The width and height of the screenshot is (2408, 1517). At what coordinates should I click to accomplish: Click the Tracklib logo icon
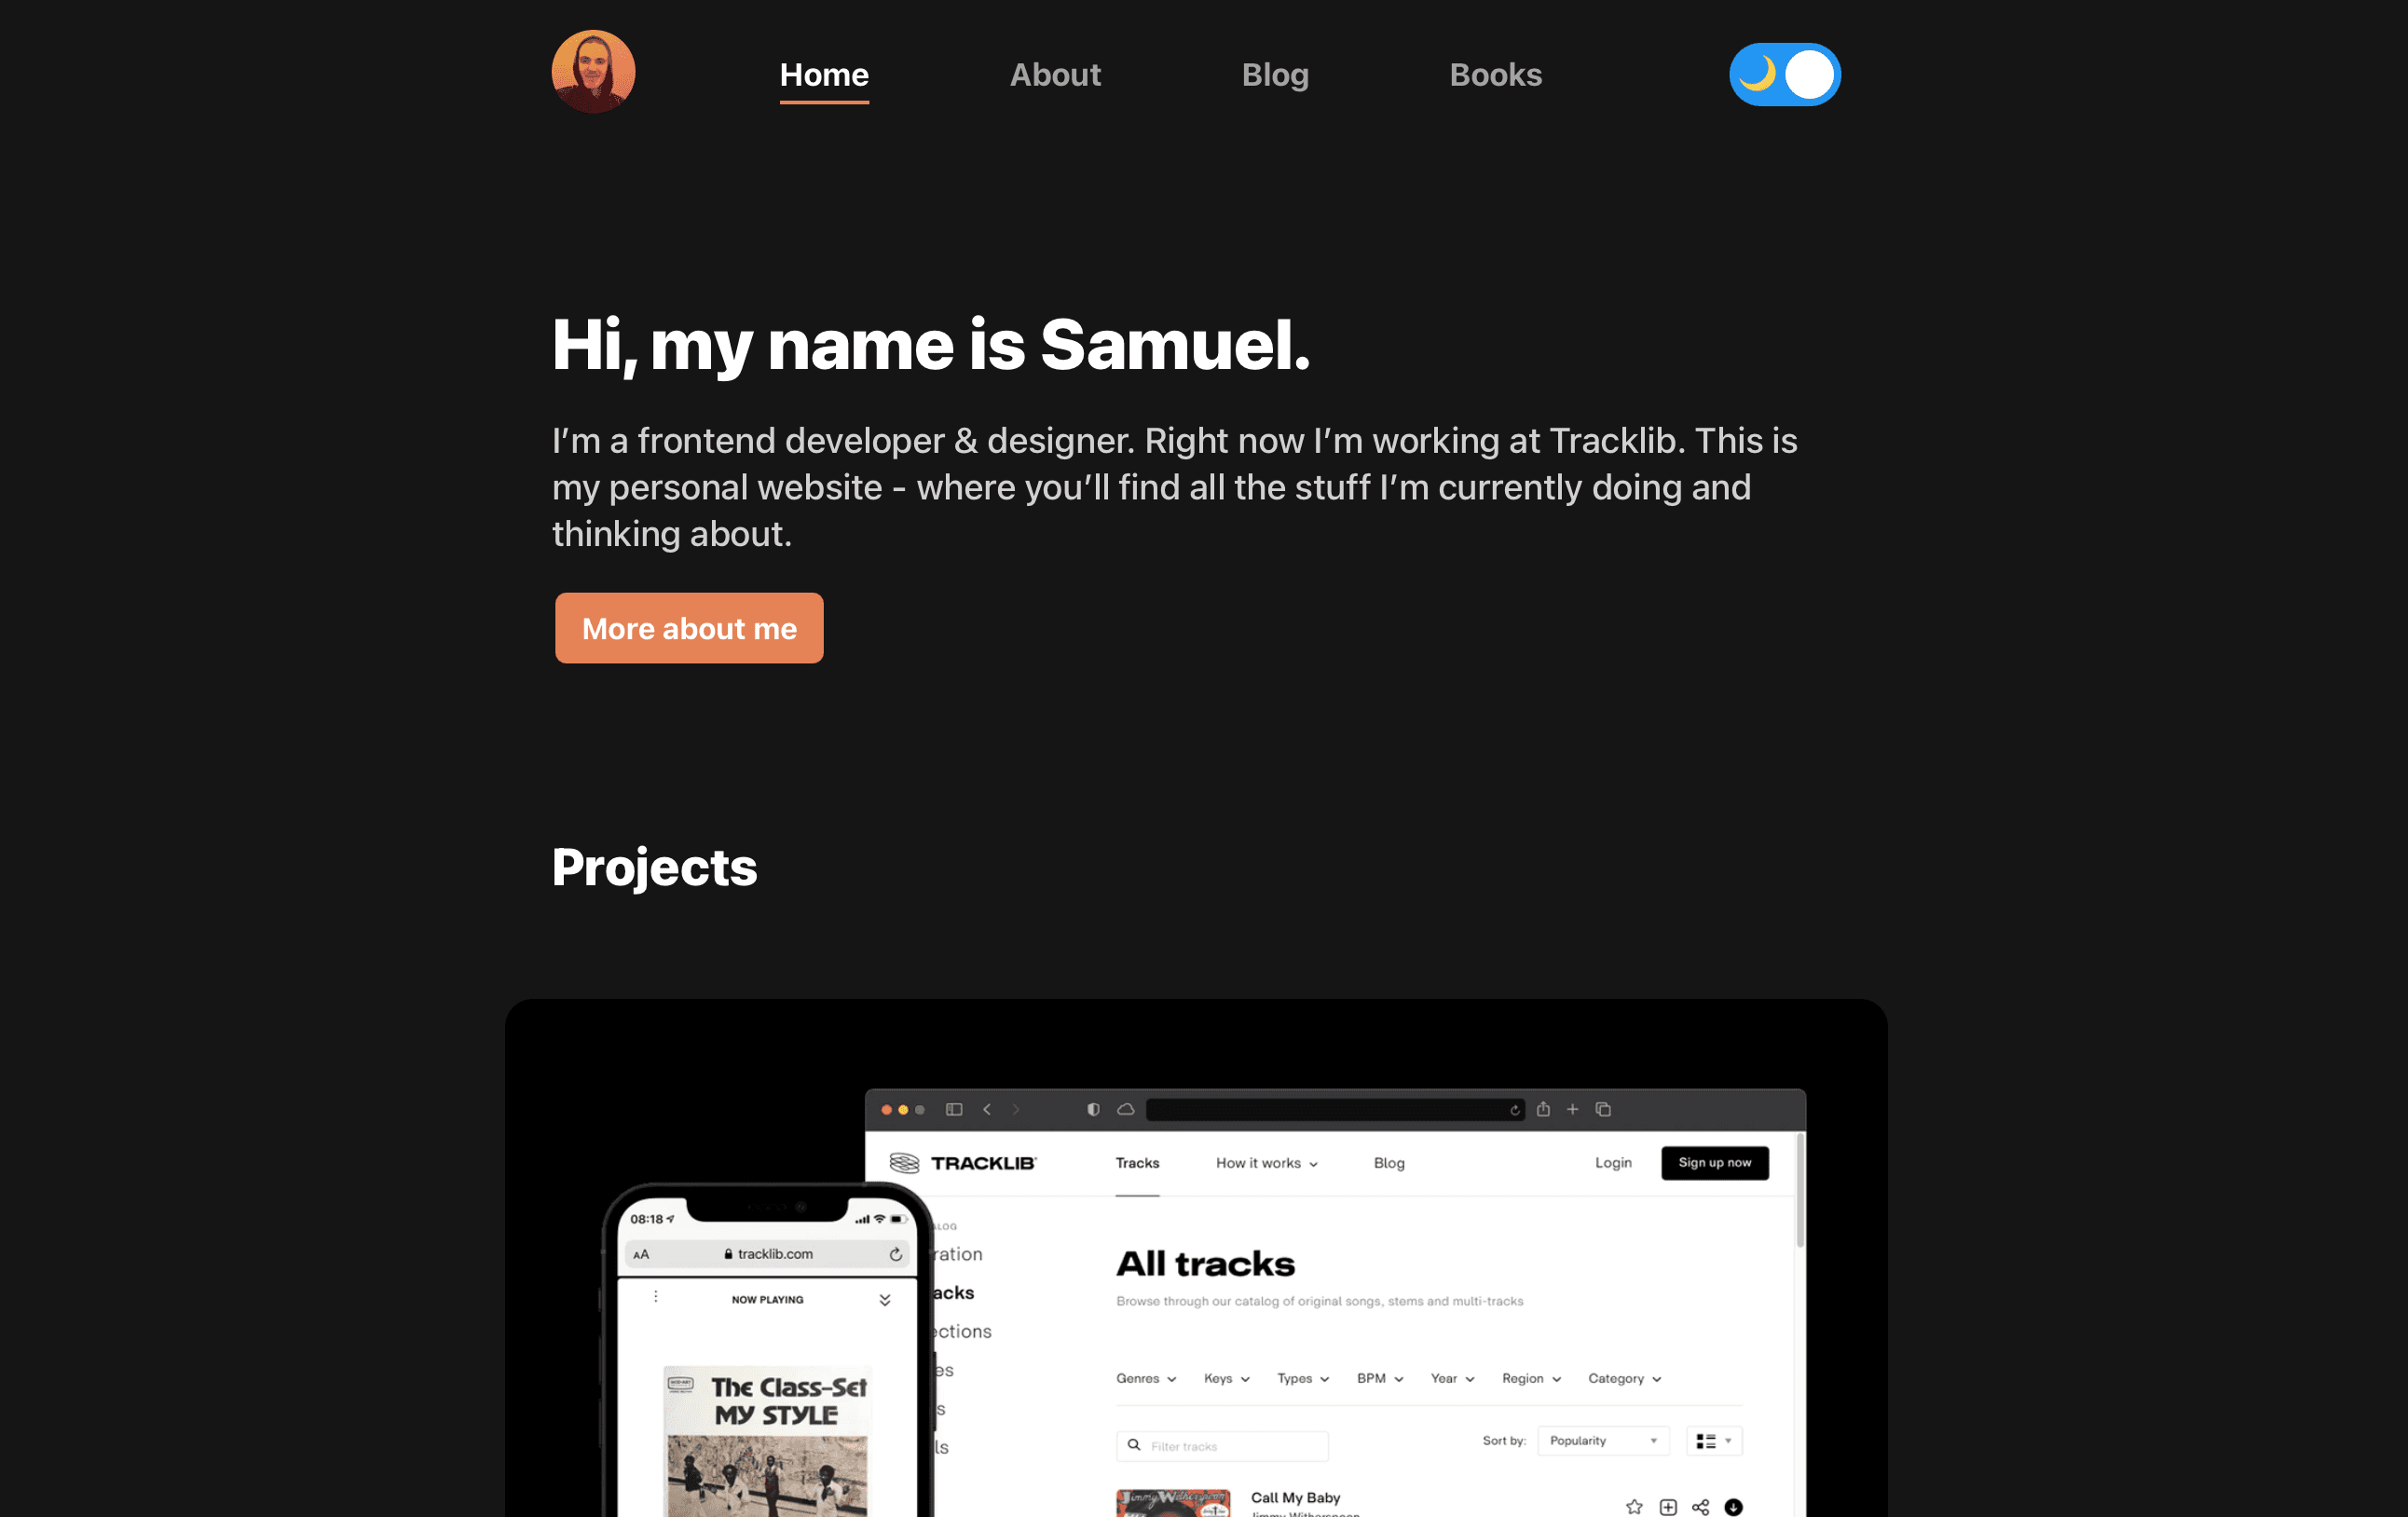pos(903,1162)
